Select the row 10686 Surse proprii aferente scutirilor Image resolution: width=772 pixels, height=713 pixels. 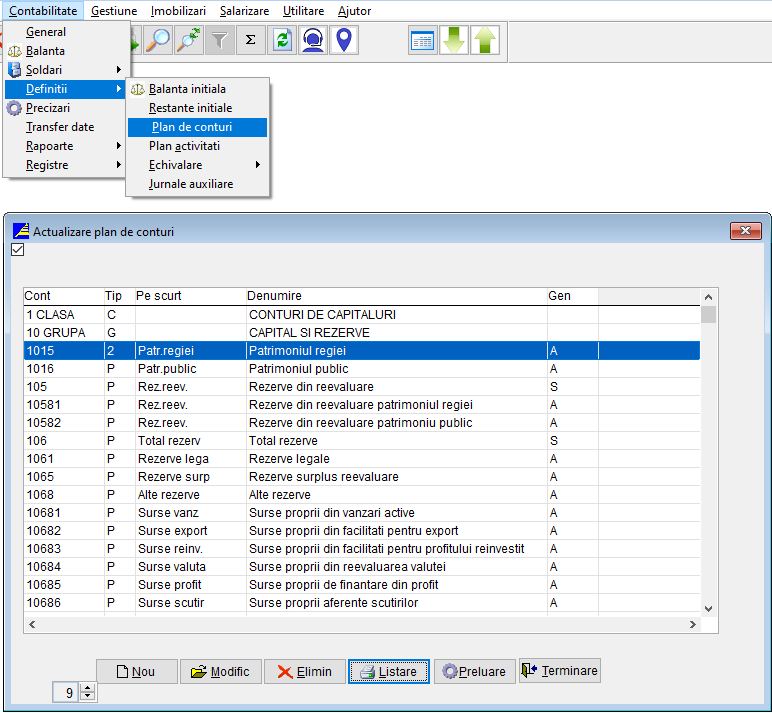click(362, 603)
